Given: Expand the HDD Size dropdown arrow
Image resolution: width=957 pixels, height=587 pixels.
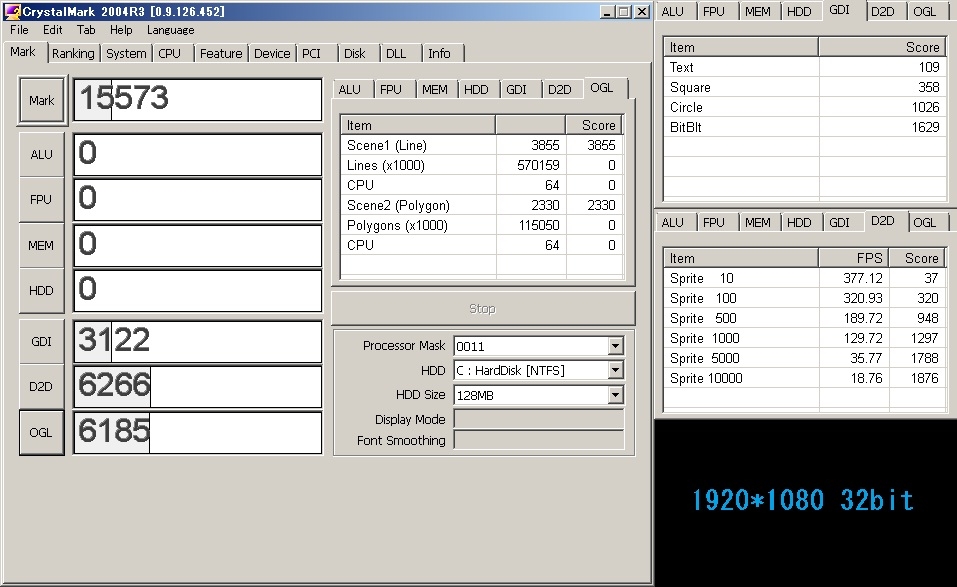Looking at the screenshot, I should pos(615,395).
